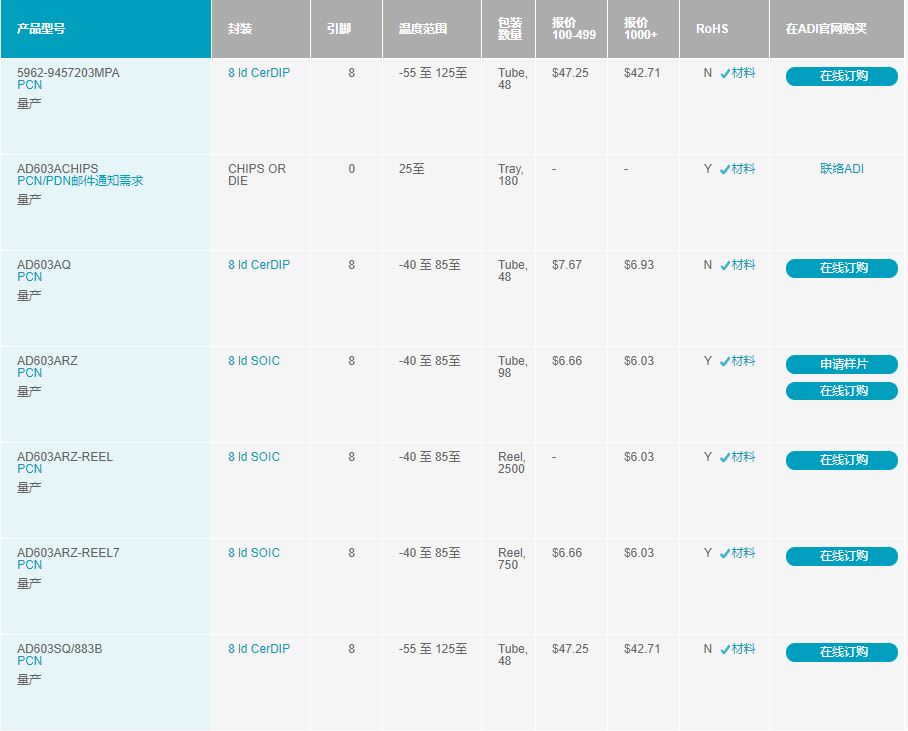Open the 材料 checkmark link for AD603SQ/883B
Viewport: 908px width, 731px height.
[x=738, y=649]
